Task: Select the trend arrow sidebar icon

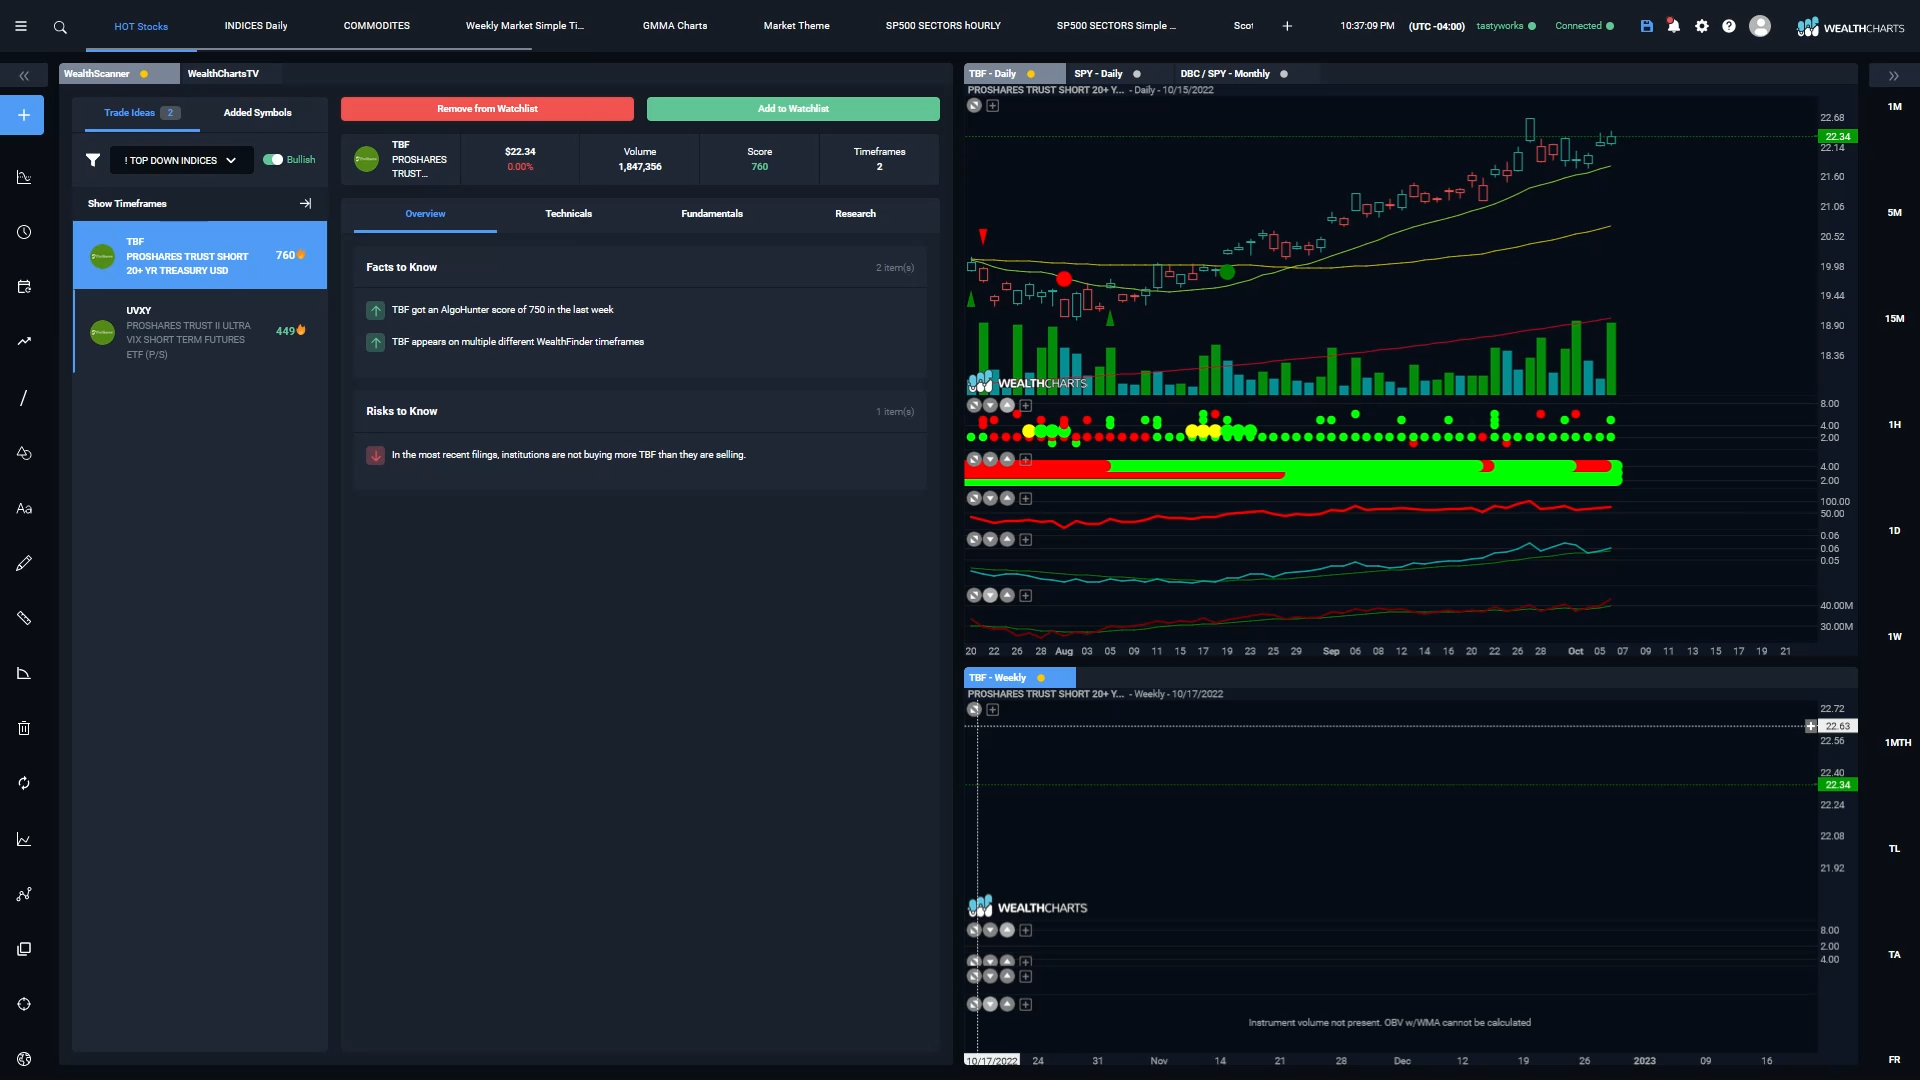Action: 24,342
